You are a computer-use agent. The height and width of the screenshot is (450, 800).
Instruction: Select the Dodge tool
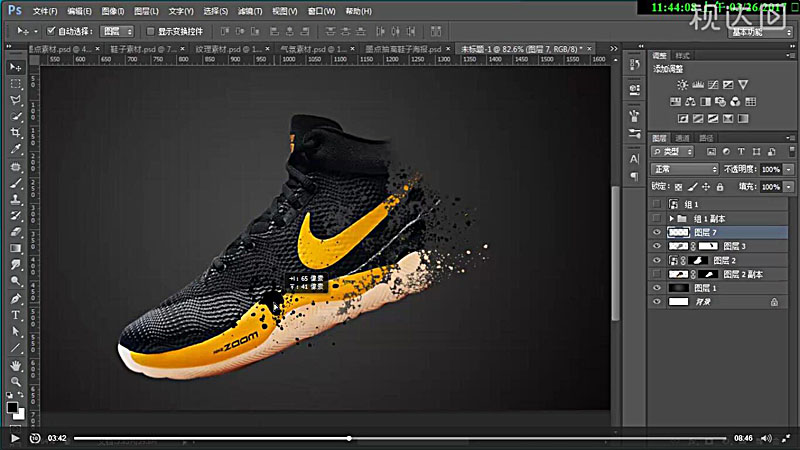point(16,281)
